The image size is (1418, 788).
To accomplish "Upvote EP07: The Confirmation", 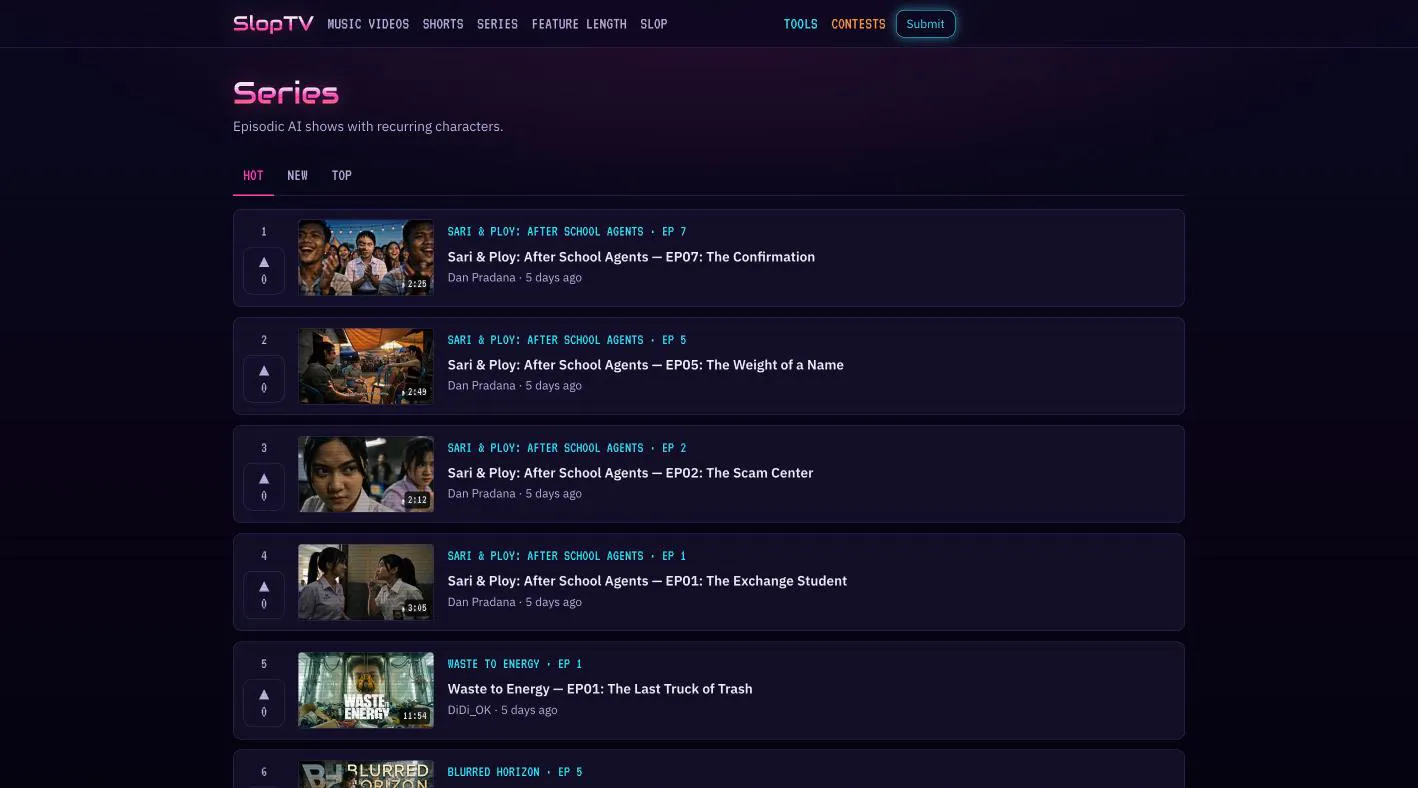I will coord(264,270).
